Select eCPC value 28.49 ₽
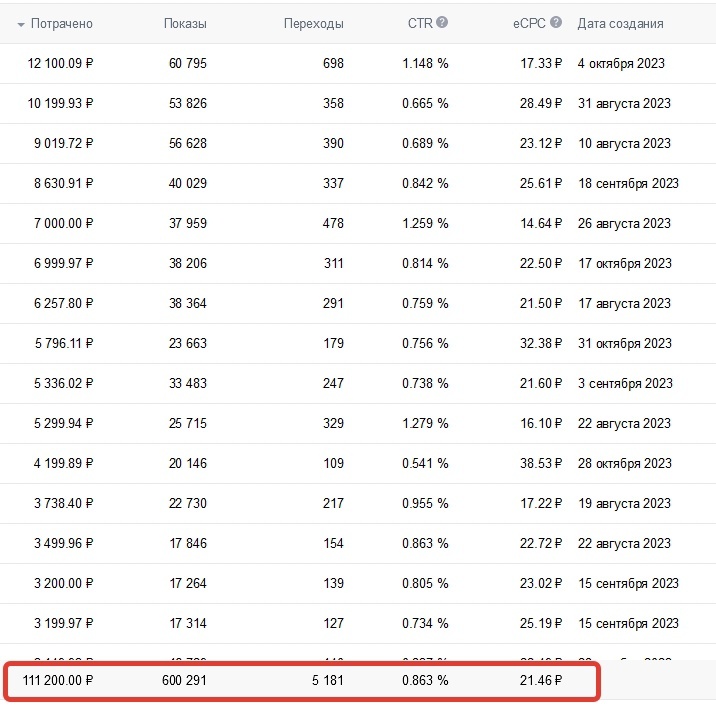This screenshot has width=716, height=705. tap(541, 103)
